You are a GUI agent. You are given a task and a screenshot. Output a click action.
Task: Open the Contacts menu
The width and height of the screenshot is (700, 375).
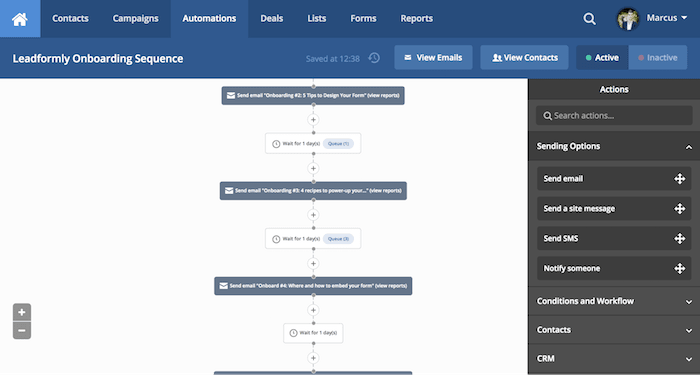click(x=70, y=19)
